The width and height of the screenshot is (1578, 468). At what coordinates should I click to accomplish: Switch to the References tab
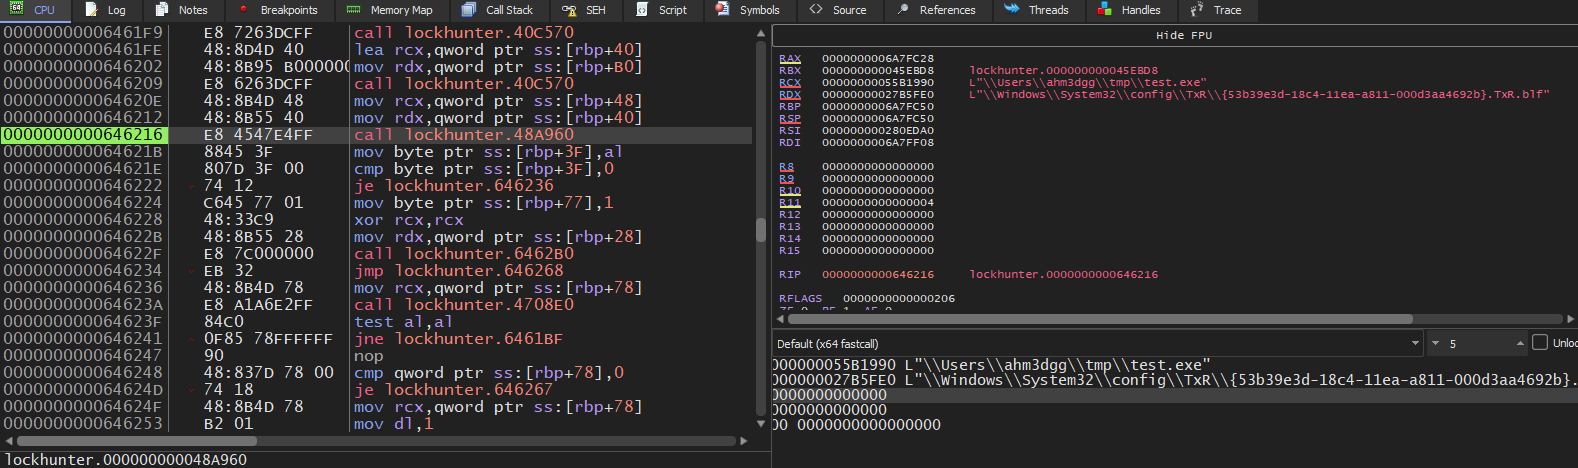(947, 10)
